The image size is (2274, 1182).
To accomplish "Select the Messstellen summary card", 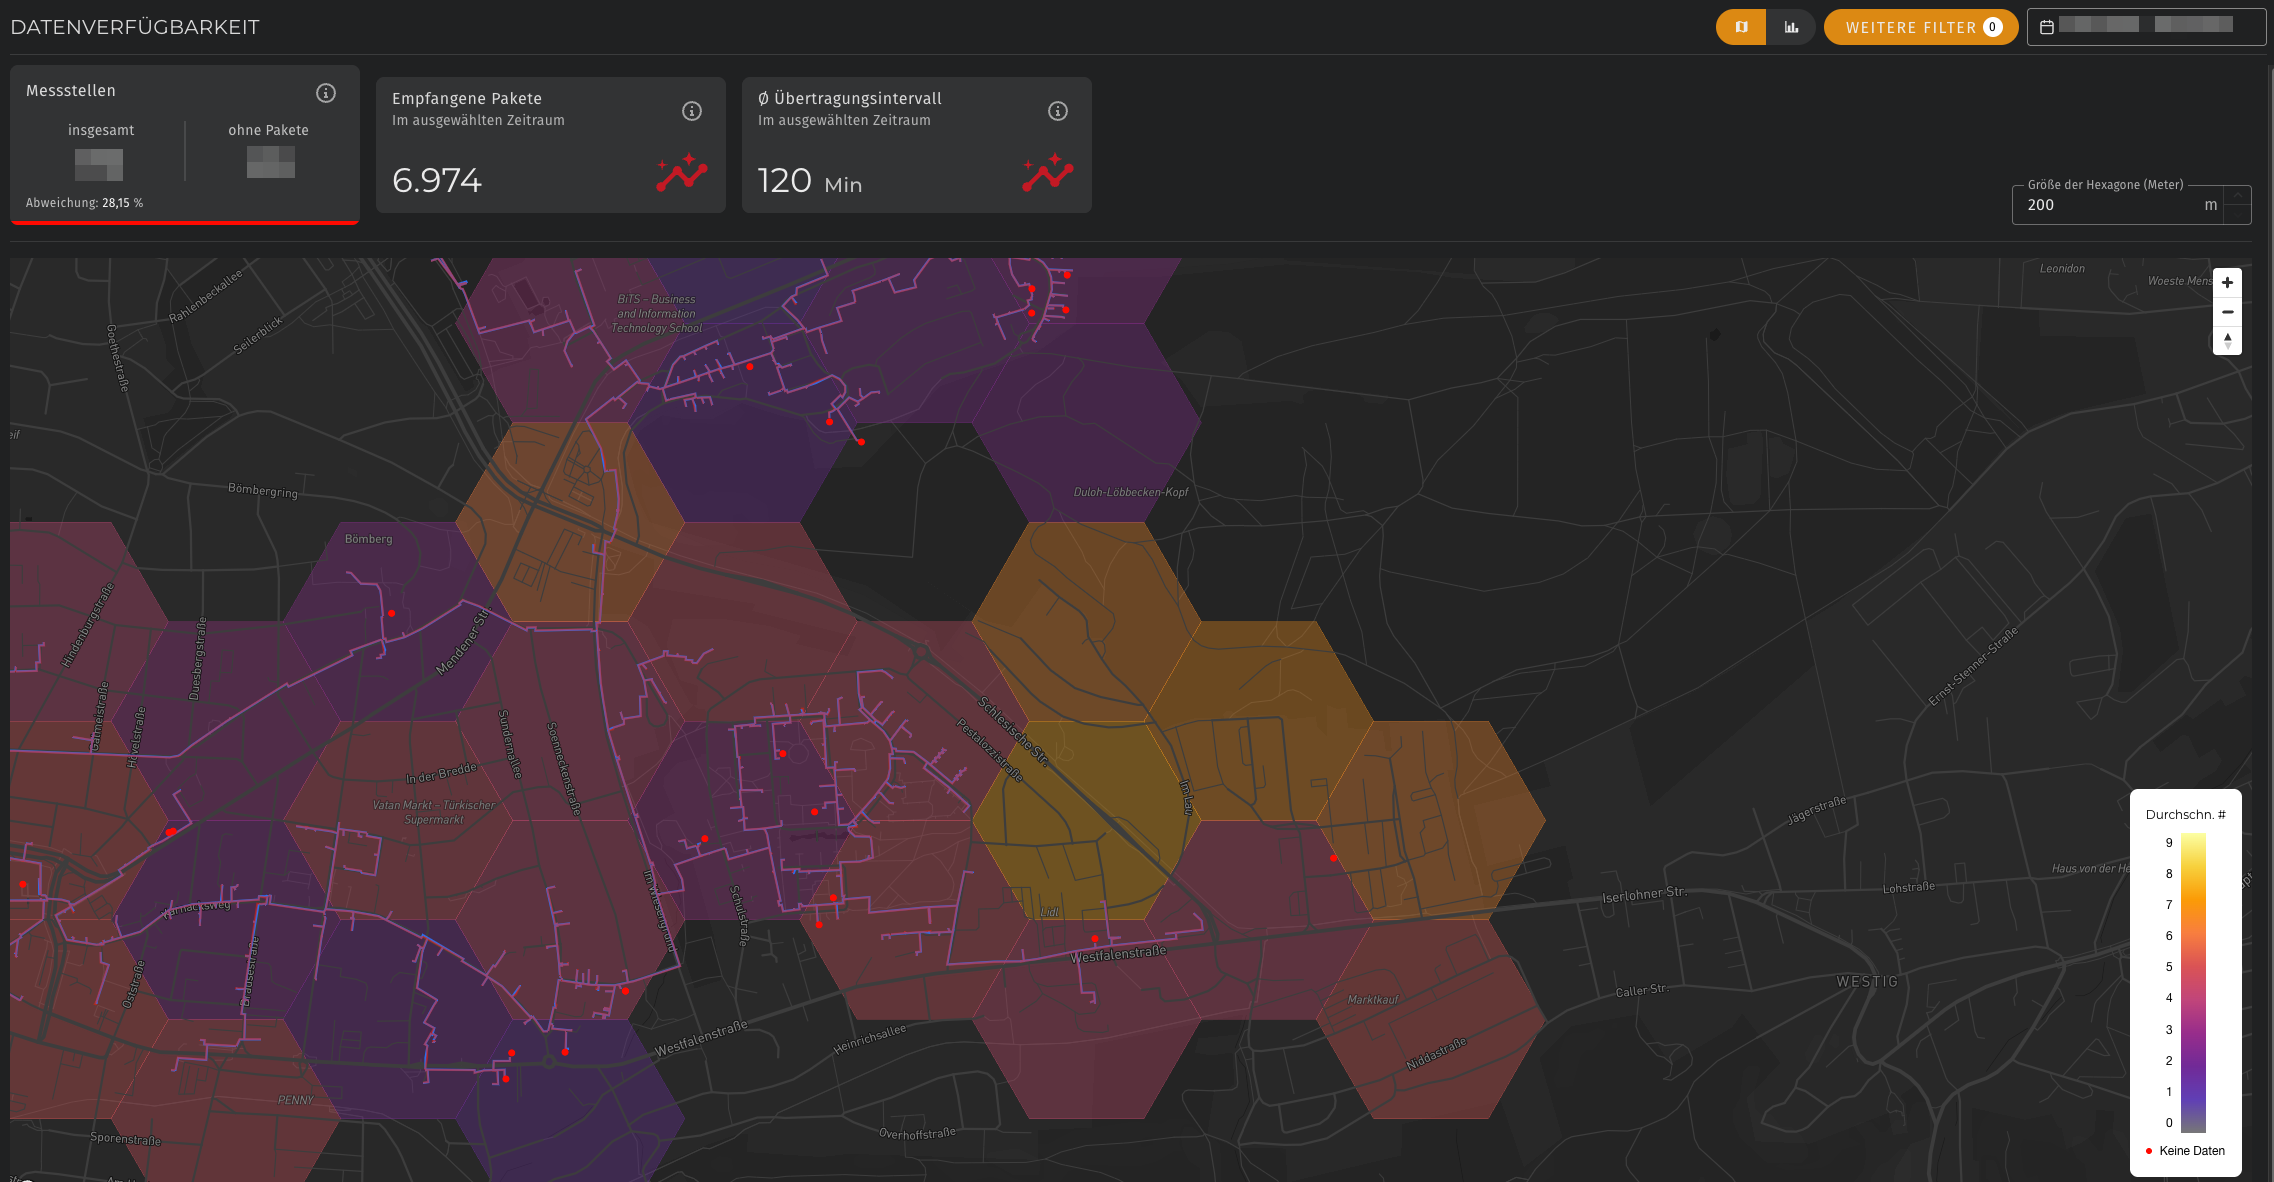I will [185, 145].
